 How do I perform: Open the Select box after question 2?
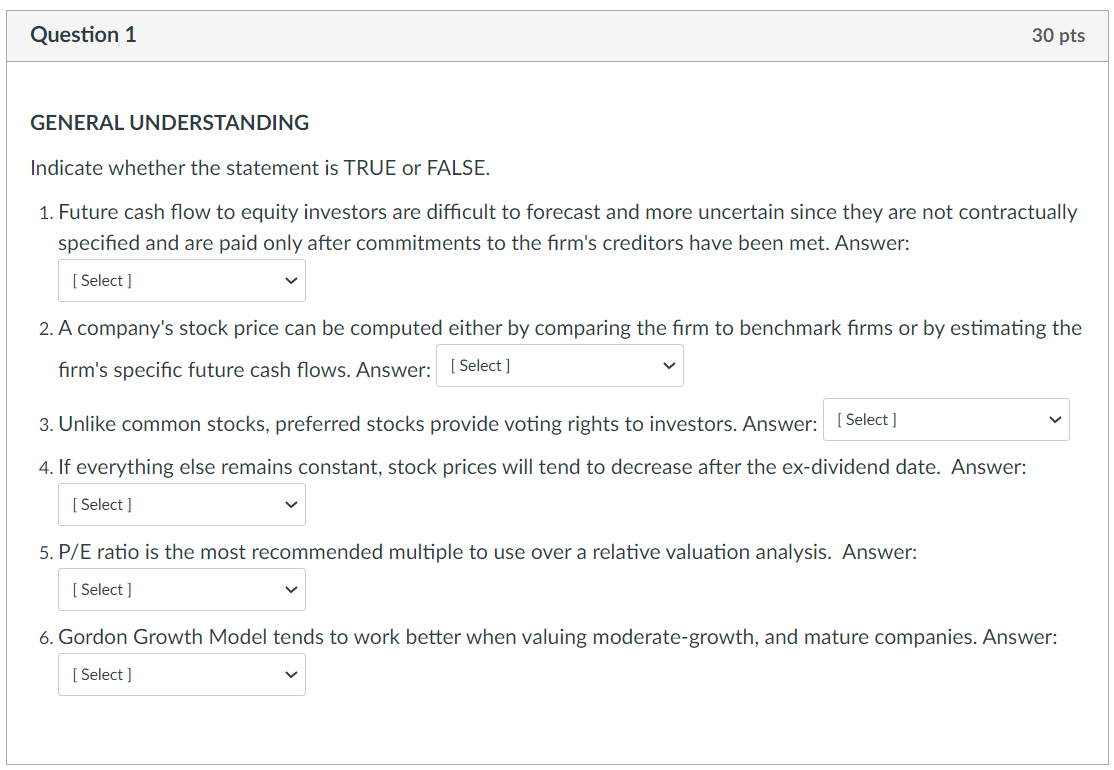[x=559, y=365]
